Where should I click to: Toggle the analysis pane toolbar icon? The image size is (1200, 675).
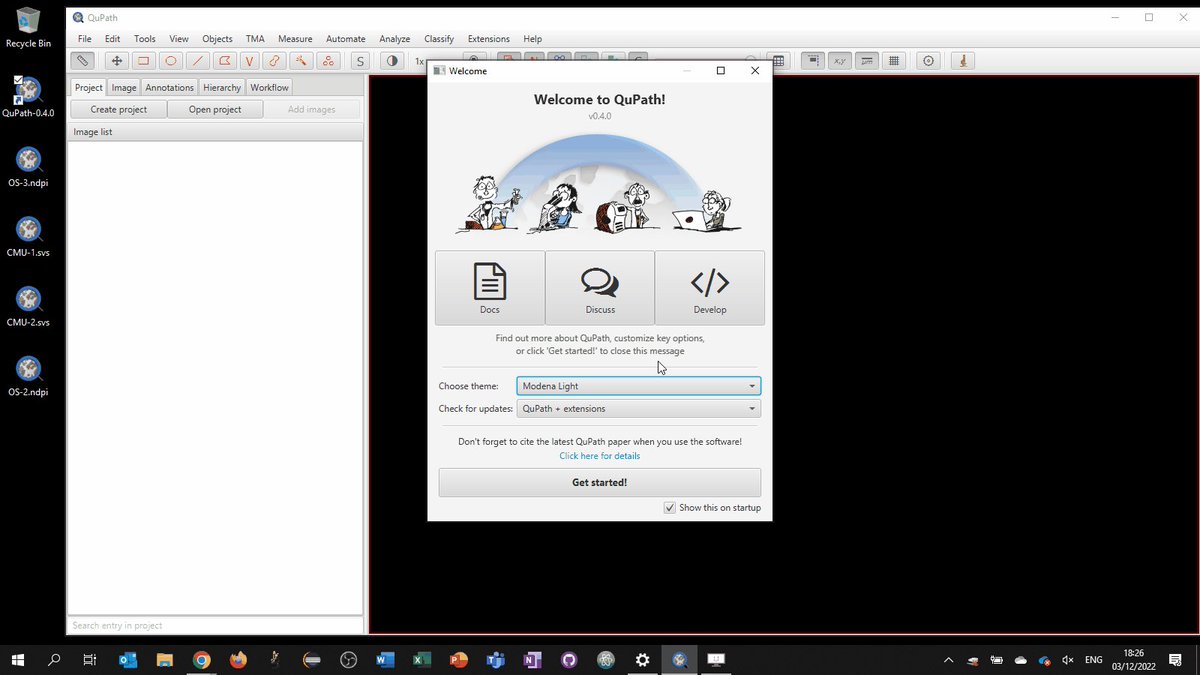click(83, 61)
